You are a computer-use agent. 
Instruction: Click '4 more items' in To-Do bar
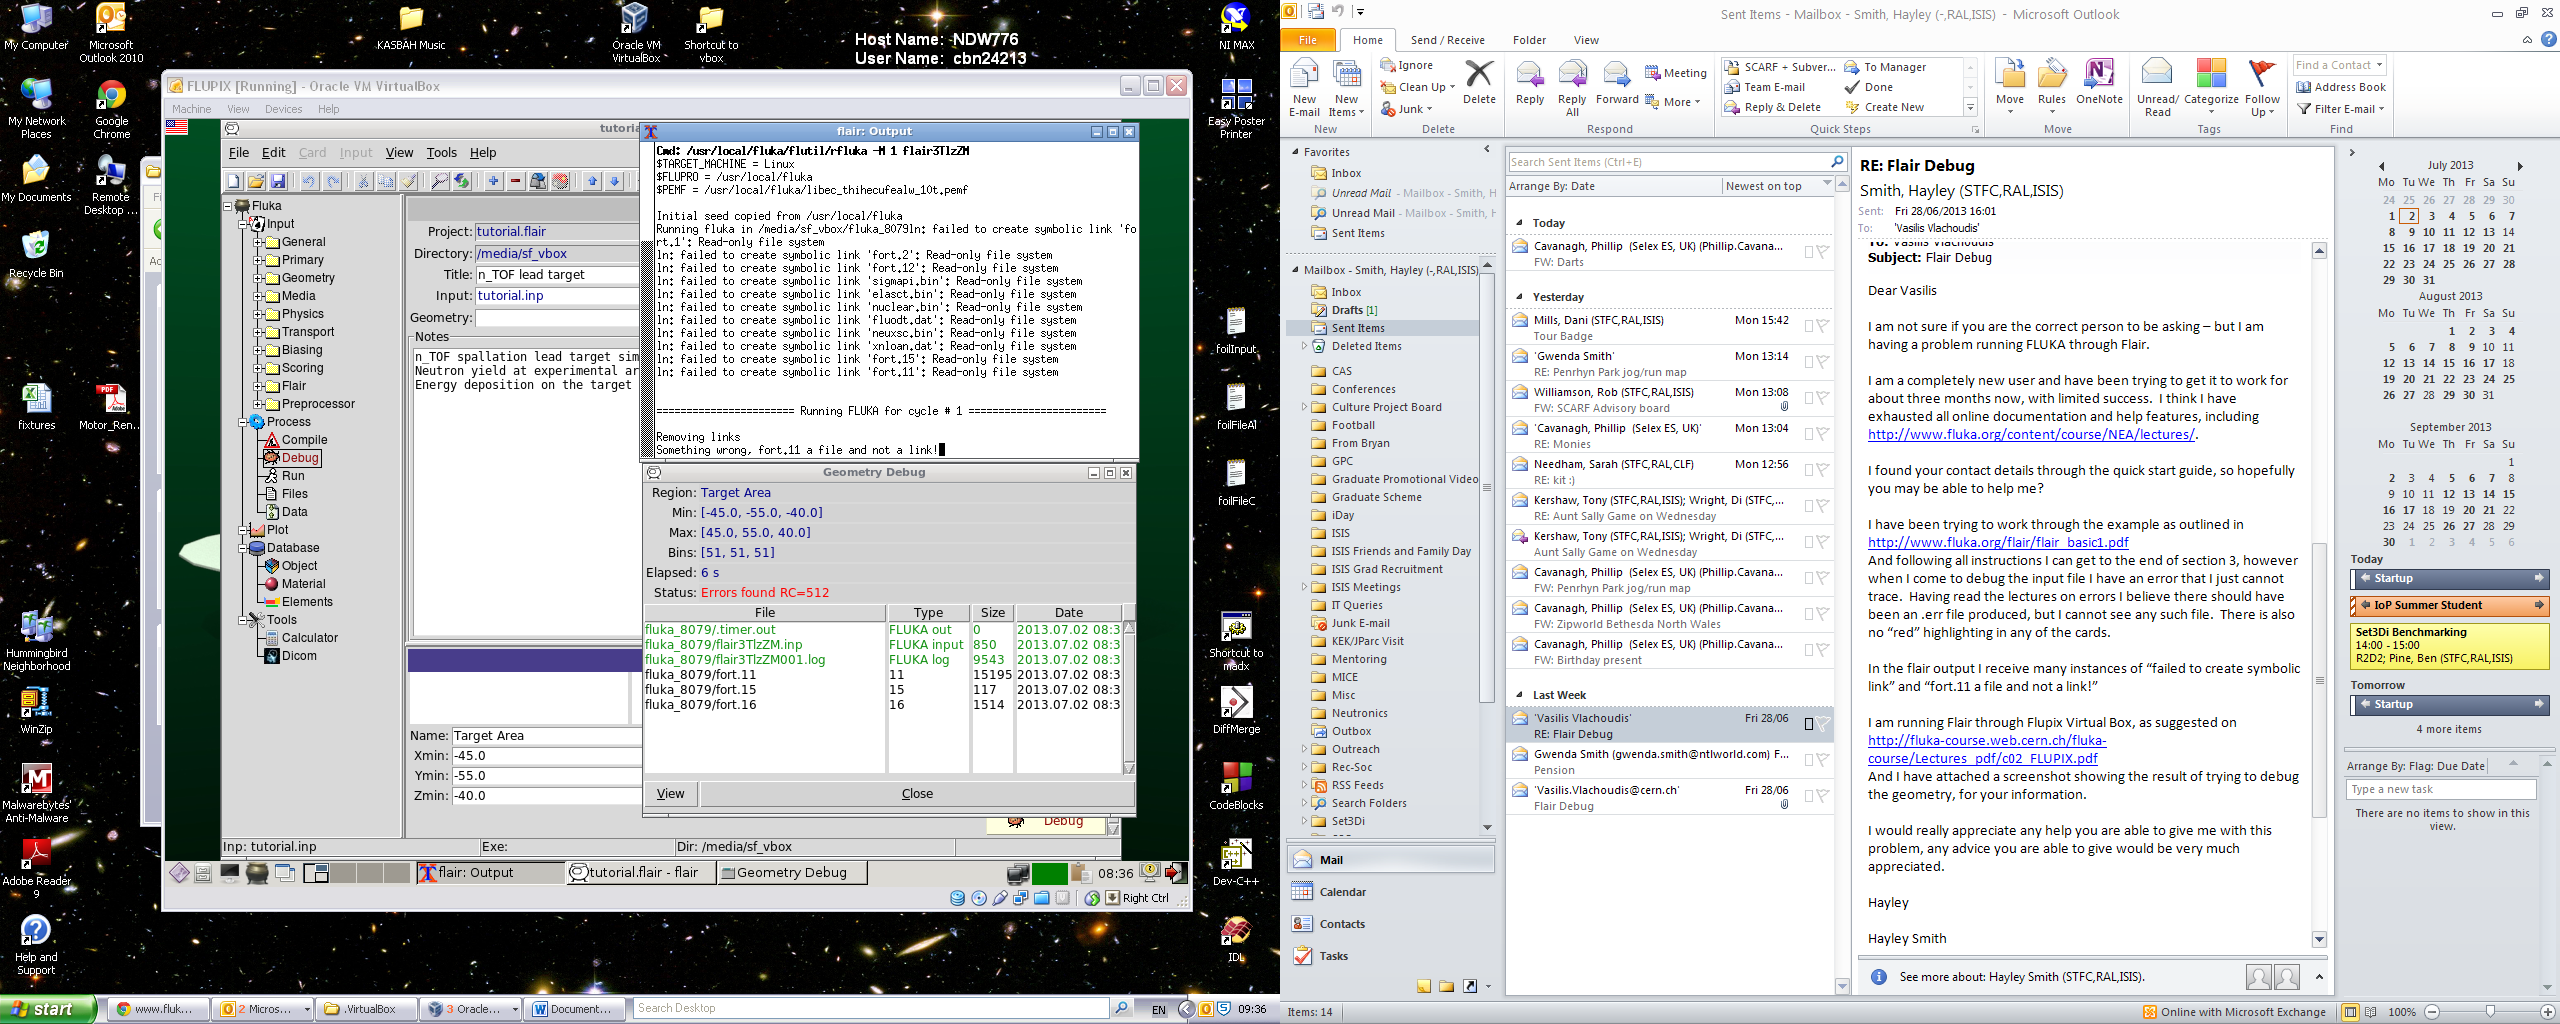(x=2448, y=729)
